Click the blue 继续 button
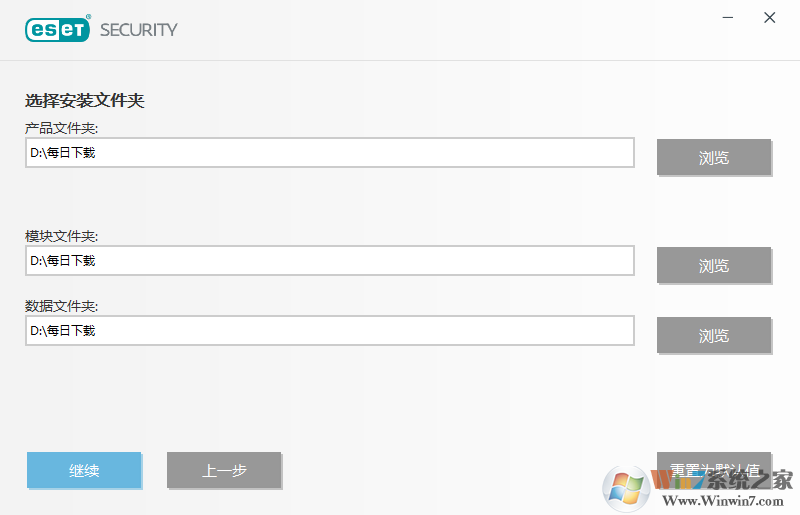The image size is (800, 515). point(84,470)
